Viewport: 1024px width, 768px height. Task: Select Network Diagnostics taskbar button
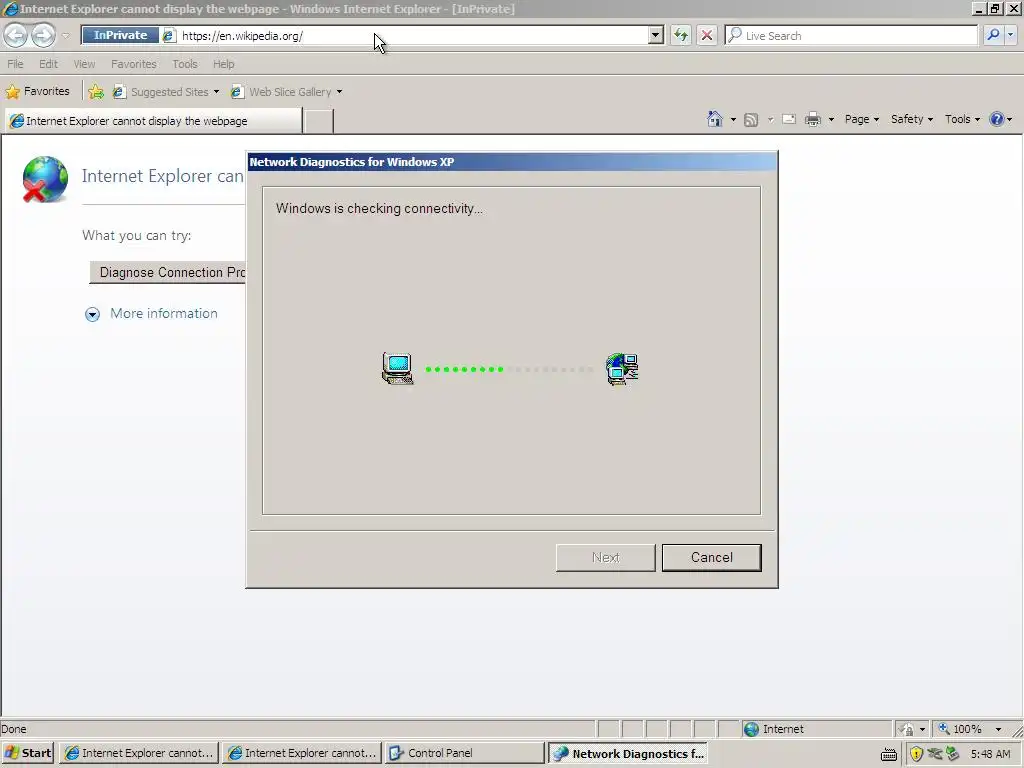(x=627, y=753)
